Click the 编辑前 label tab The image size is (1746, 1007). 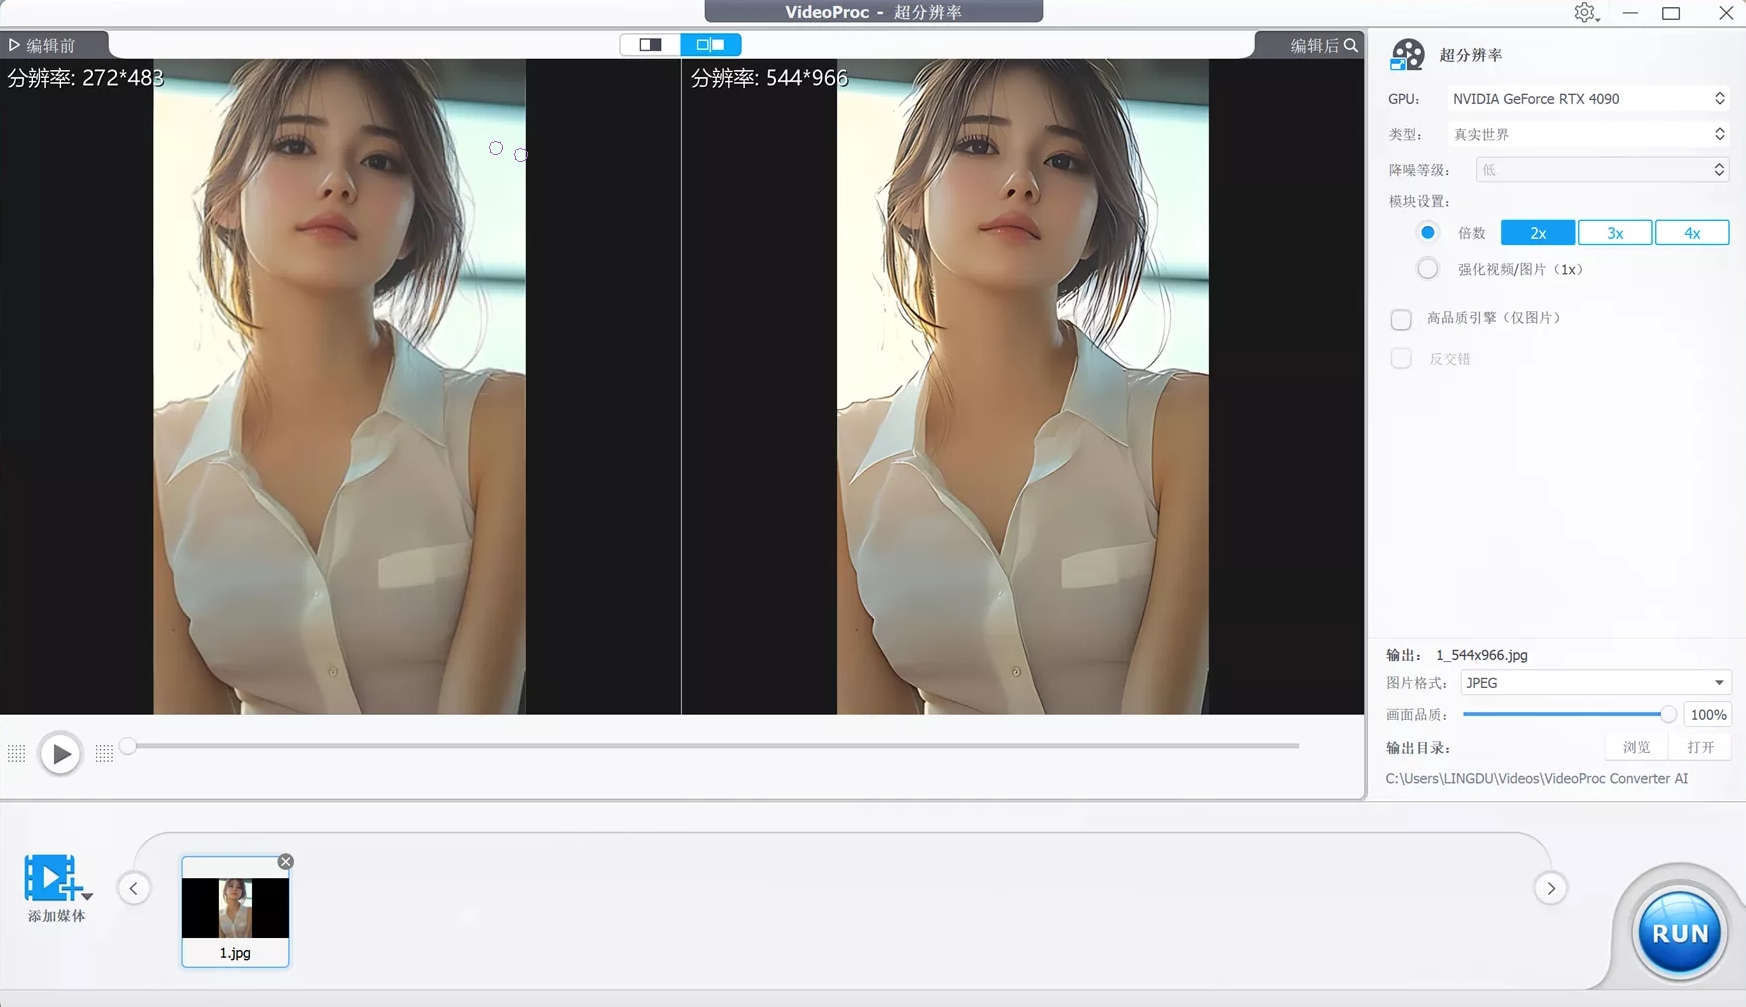[x=50, y=45]
